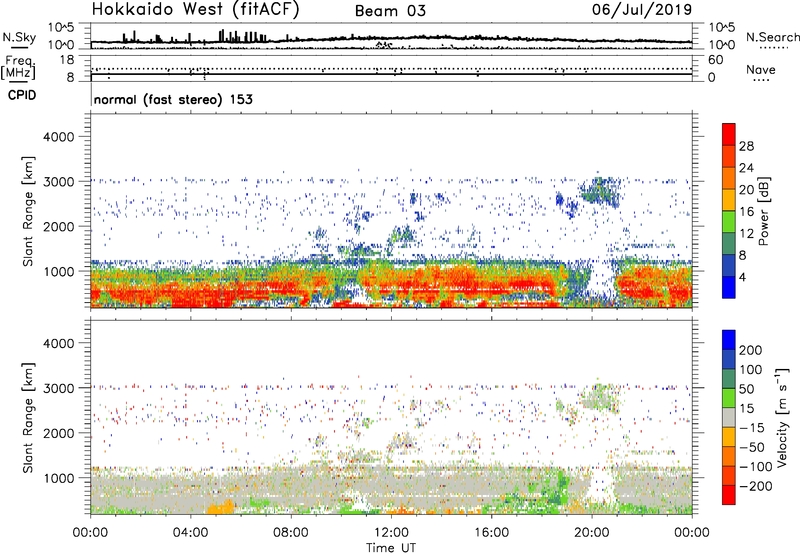
Task: Click the 'normal (fast stereo) 153' mode text
Action: pos(173,99)
